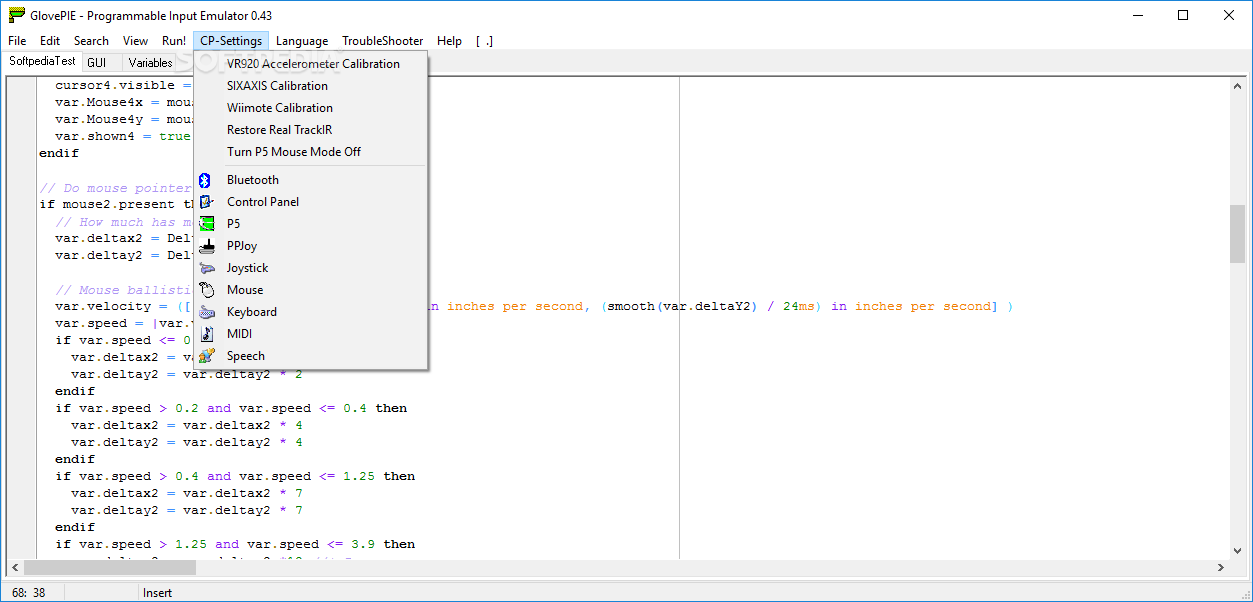This screenshot has width=1253, height=602.
Task: Click the [ .] menu item
Action: 485,41
